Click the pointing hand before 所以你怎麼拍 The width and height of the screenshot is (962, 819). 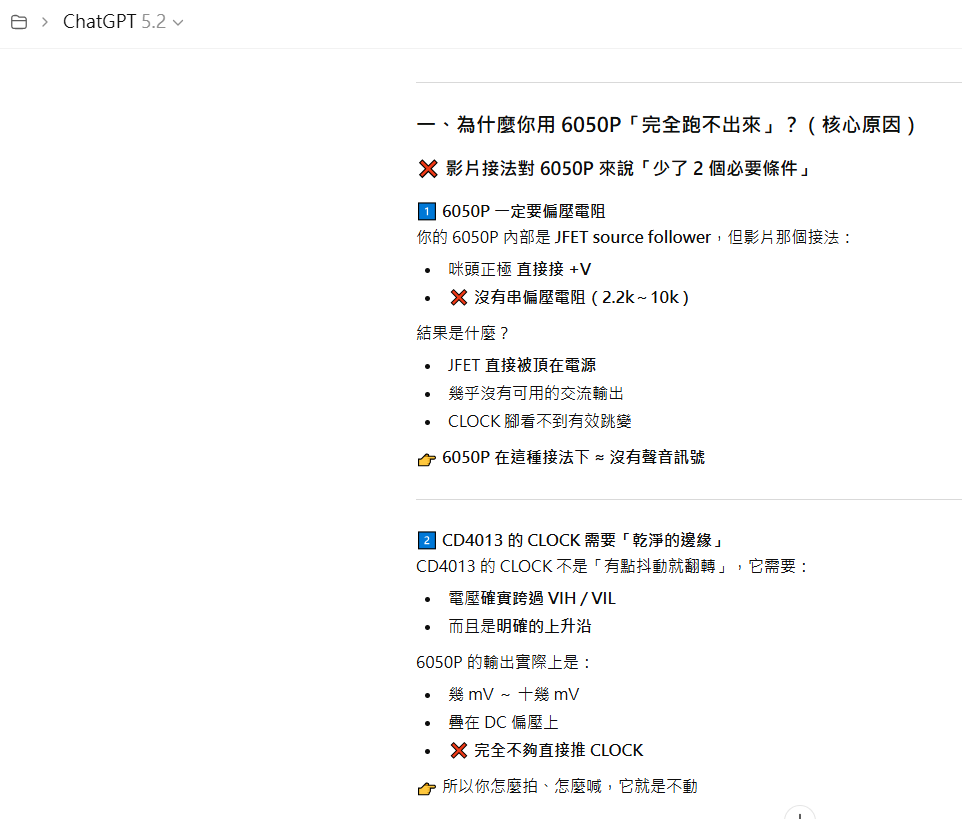click(427, 787)
